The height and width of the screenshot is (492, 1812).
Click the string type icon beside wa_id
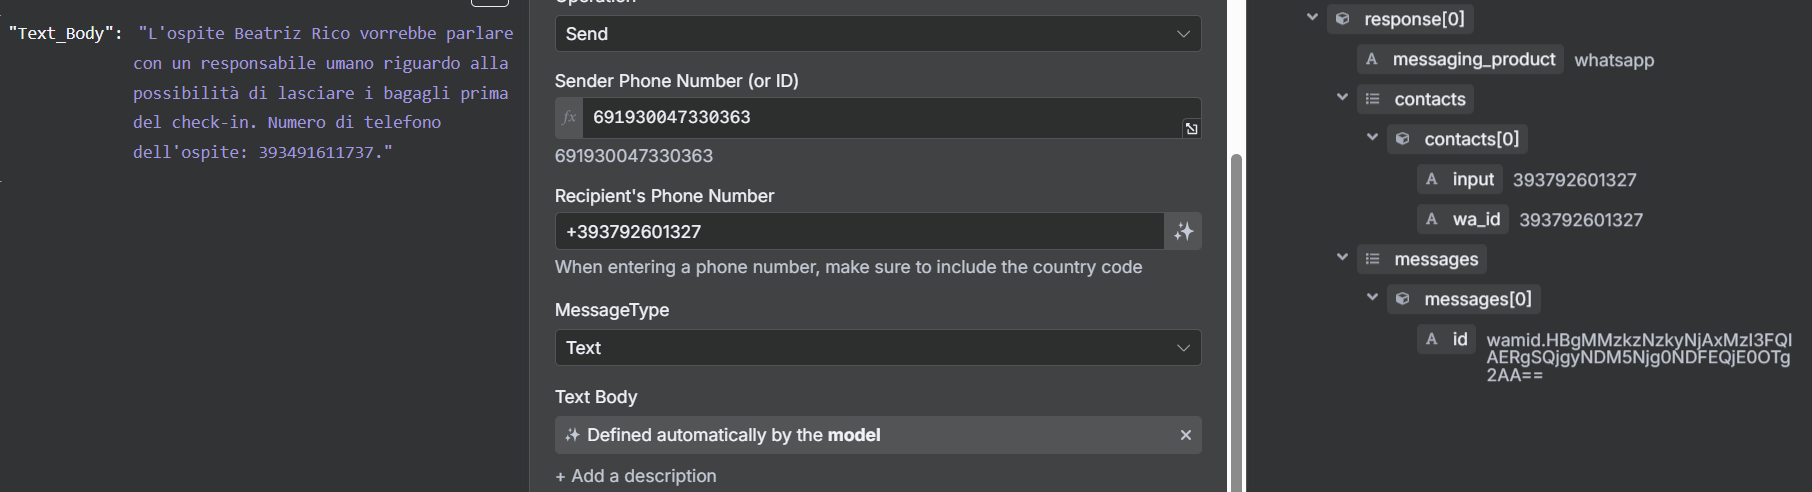(x=1432, y=219)
